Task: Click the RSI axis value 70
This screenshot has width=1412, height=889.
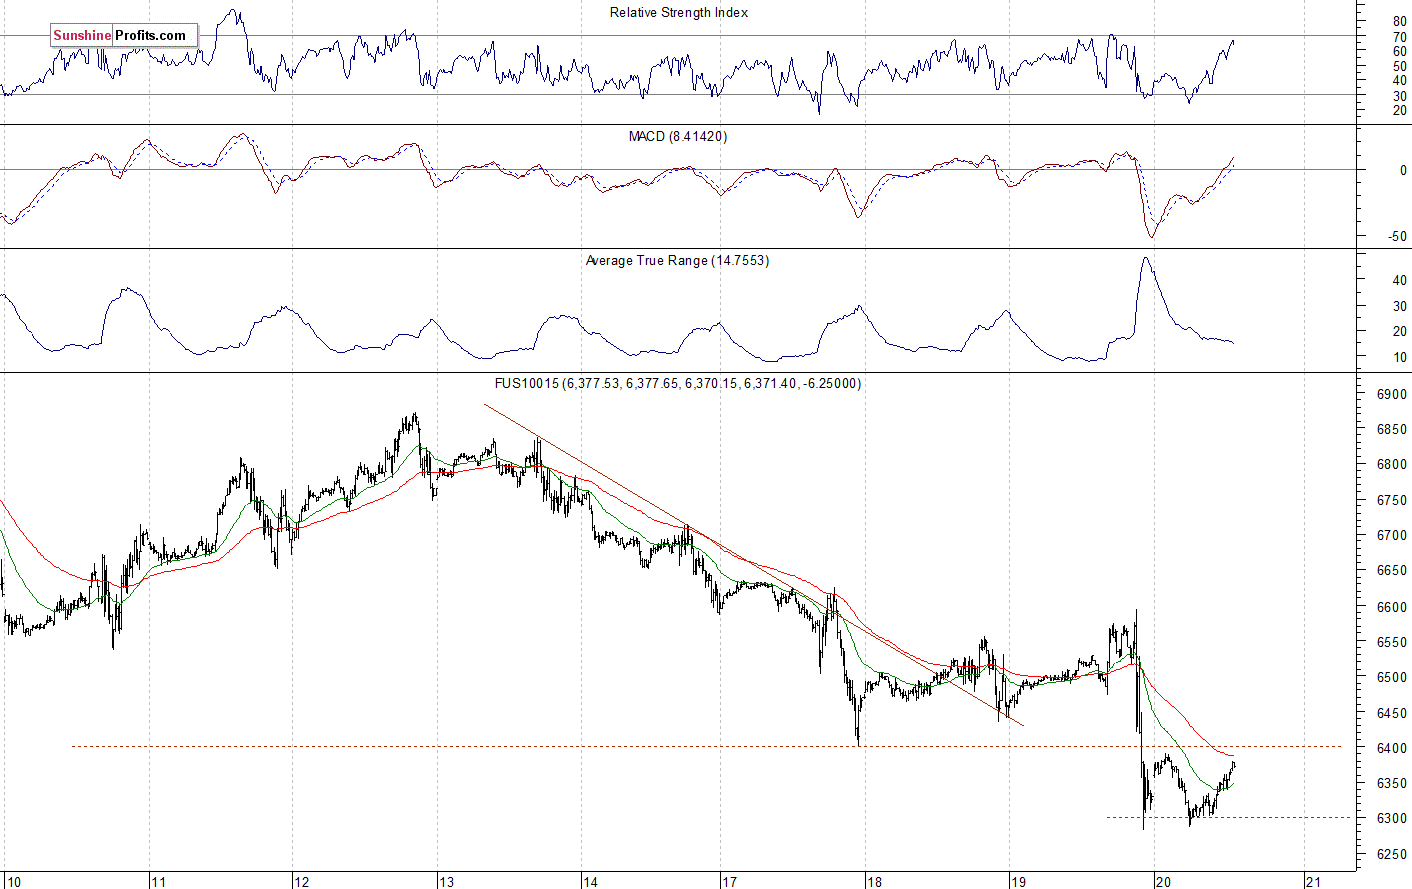Action: pyautogui.click(x=1400, y=37)
